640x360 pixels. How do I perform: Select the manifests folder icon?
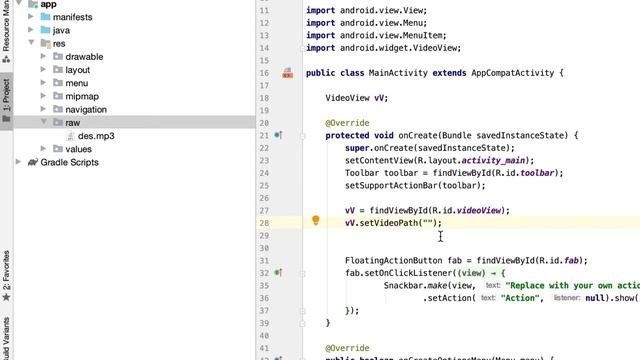45,17
